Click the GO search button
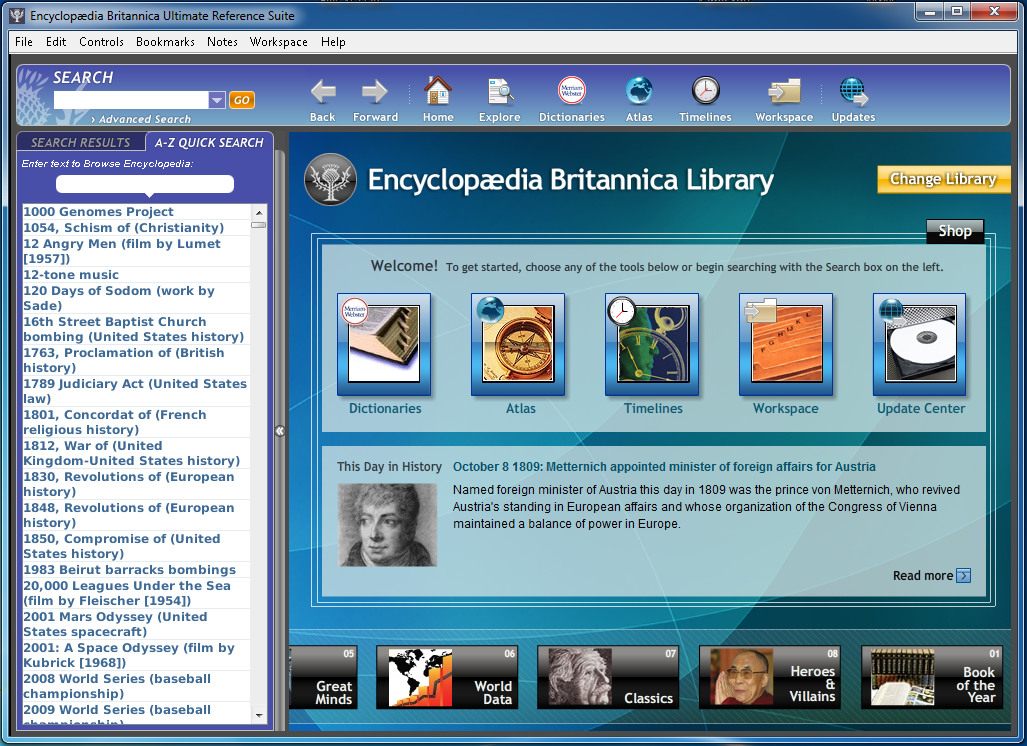The width and height of the screenshot is (1027, 746). point(242,100)
